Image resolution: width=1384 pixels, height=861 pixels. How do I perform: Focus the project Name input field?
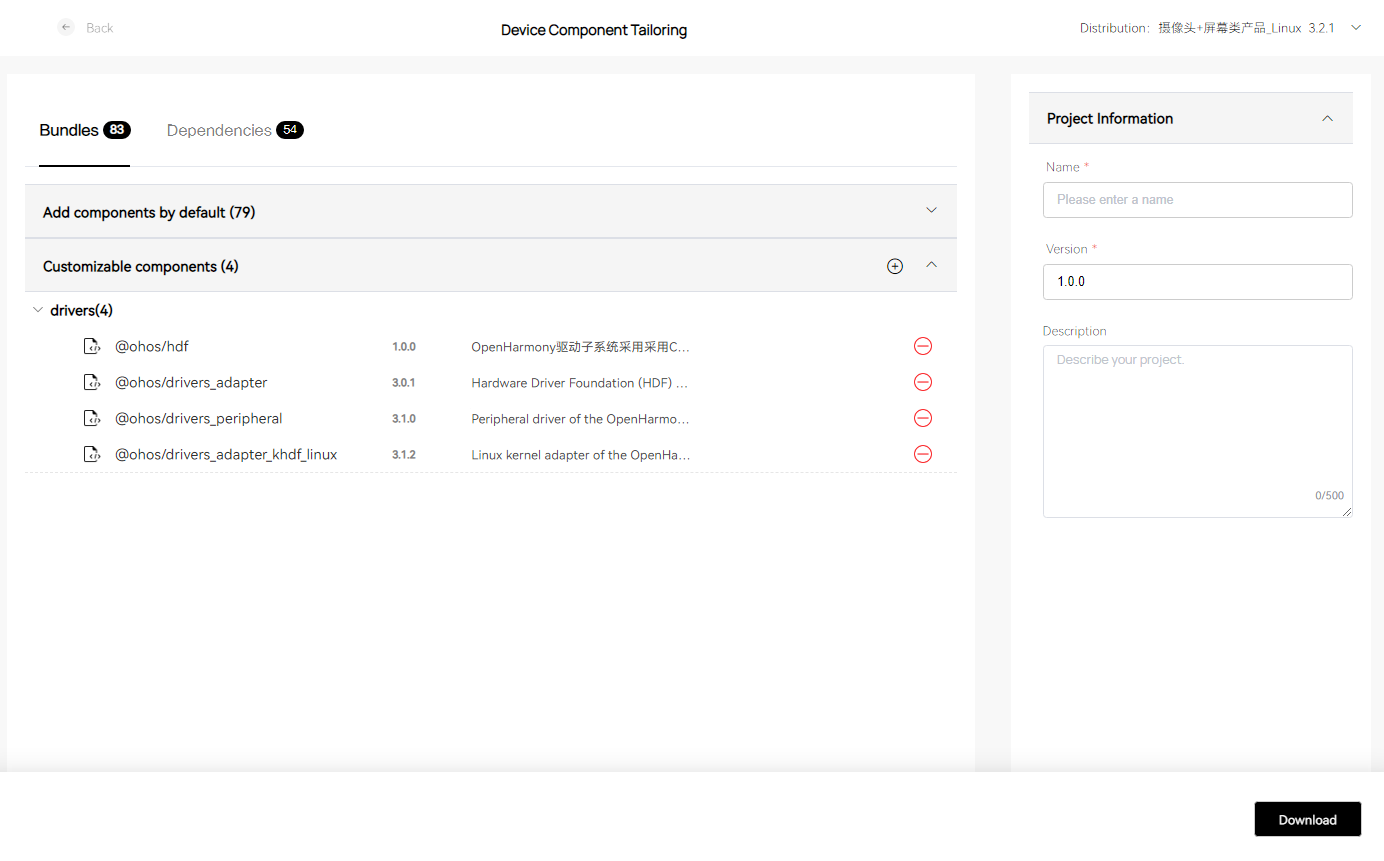point(1197,200)
